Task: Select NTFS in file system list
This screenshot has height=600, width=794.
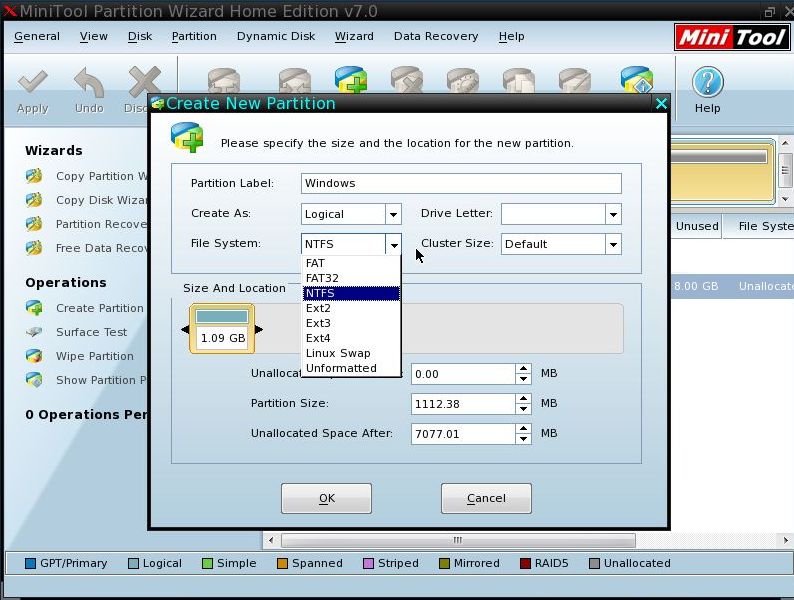Action: (351, 293)
